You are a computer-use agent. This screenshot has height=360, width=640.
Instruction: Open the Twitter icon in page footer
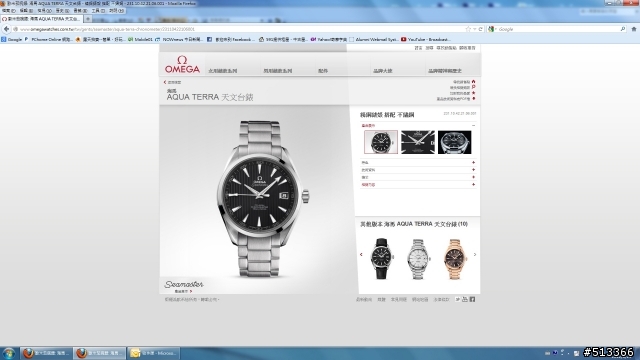point(458,299)
